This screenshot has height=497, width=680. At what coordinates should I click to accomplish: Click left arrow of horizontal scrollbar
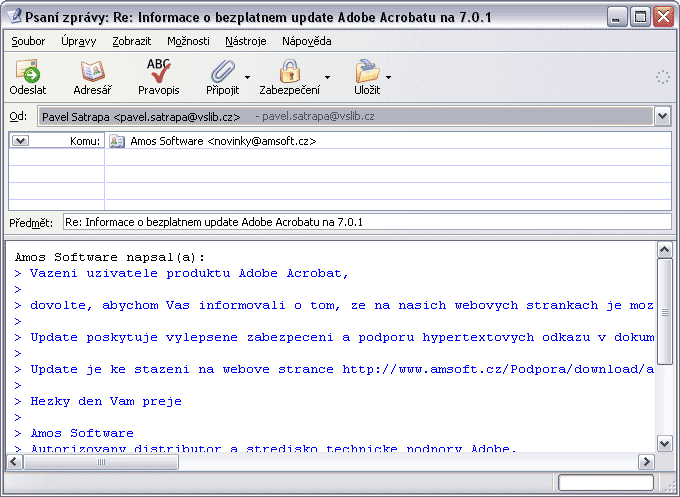(x=14, y=461)
